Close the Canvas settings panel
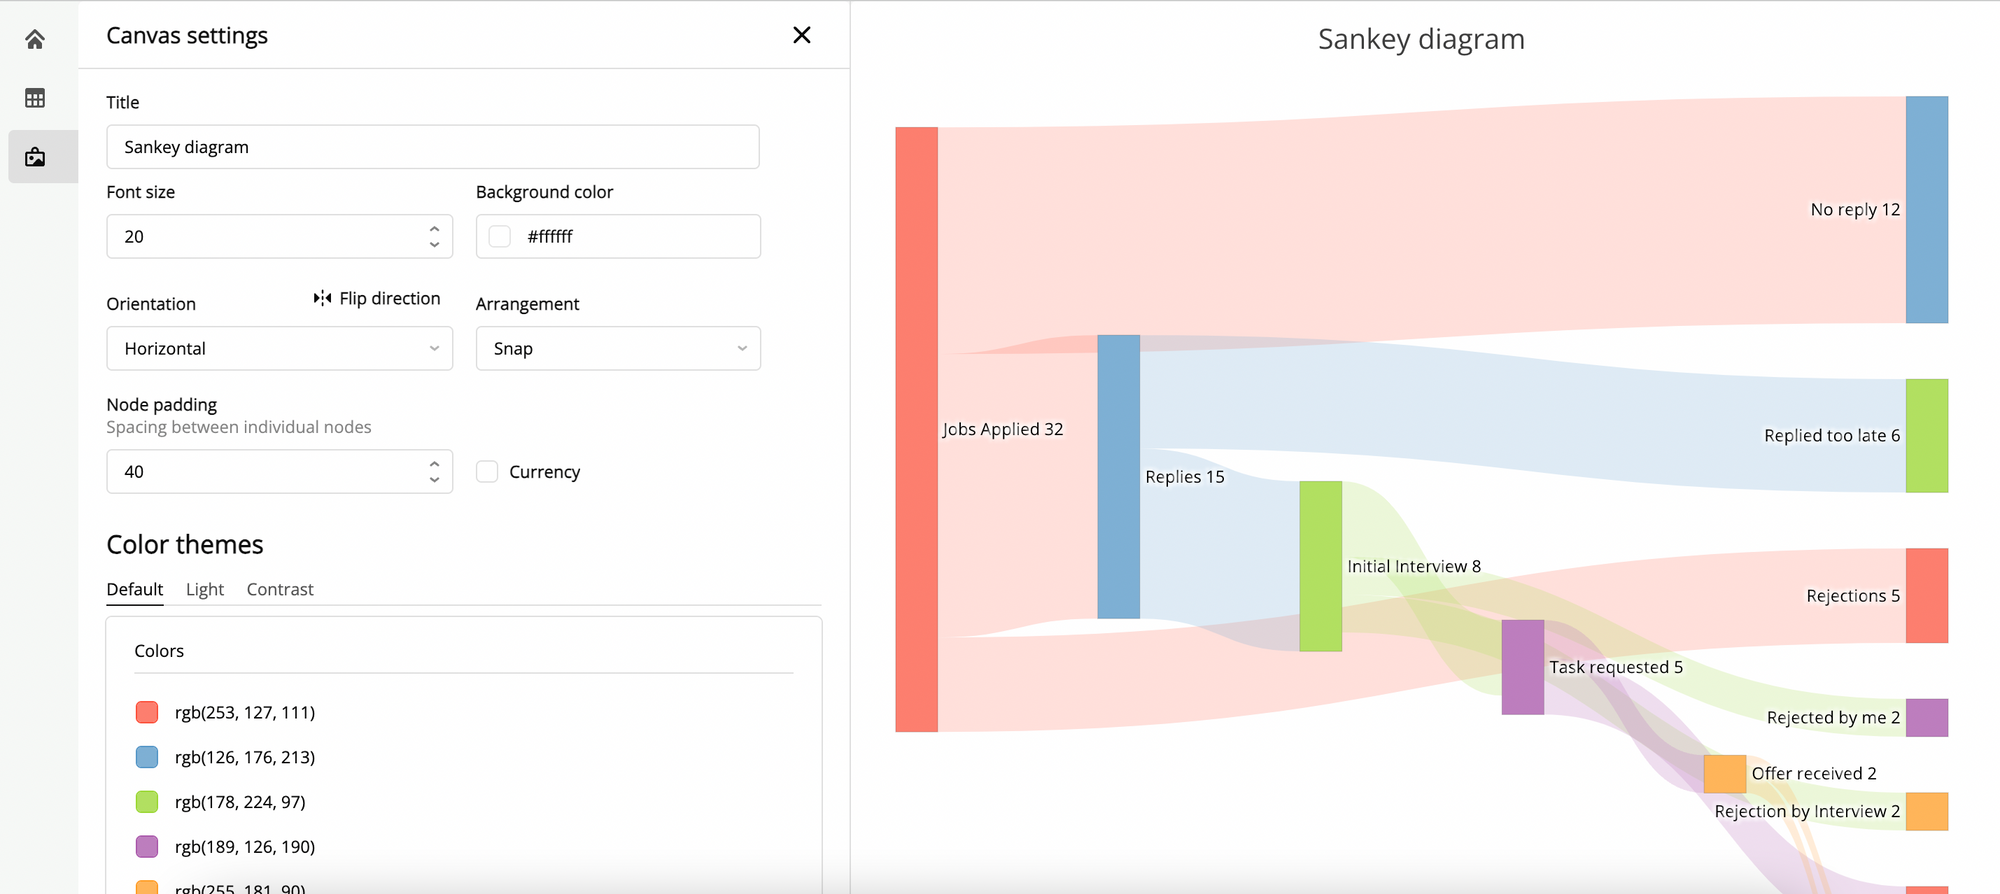Image resolution: width=2000 pixels, height=894 pixels. tap(802, 35)
